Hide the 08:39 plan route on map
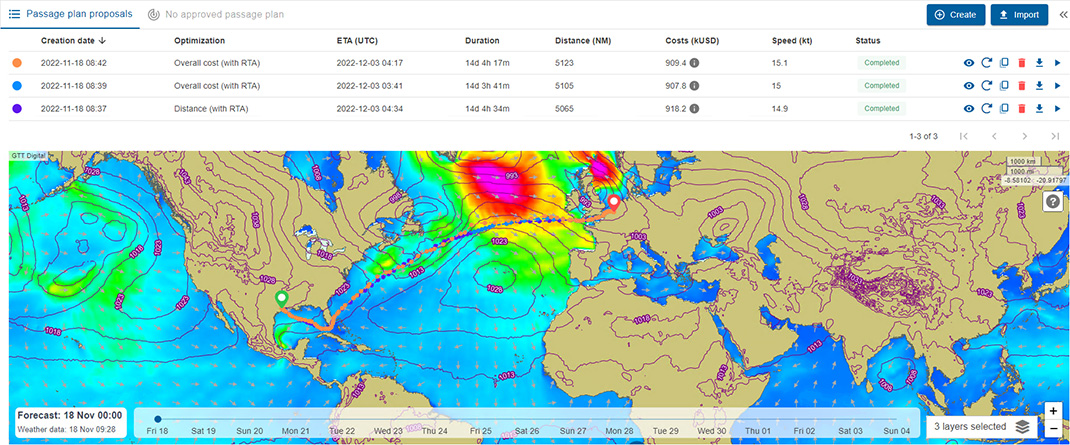The width and height of the screenshot is (1070, 445). point(968,86)
